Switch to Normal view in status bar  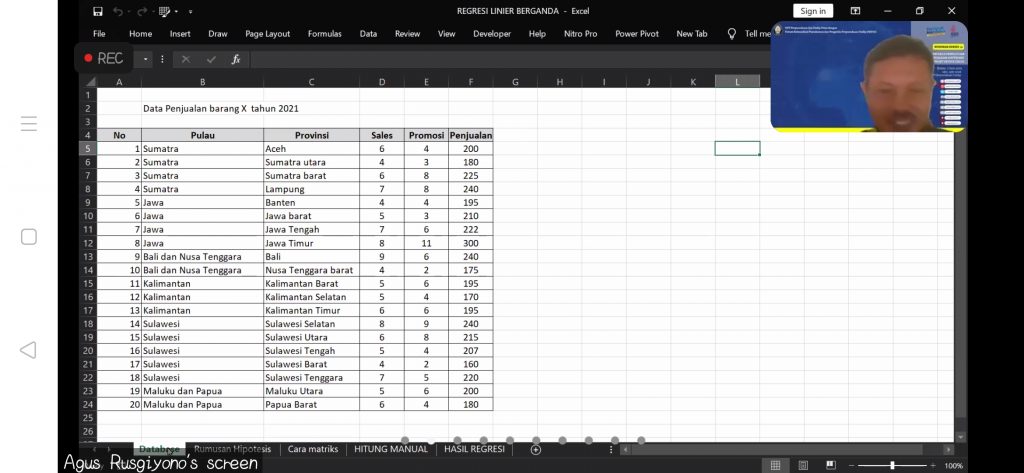click(775, 465)
